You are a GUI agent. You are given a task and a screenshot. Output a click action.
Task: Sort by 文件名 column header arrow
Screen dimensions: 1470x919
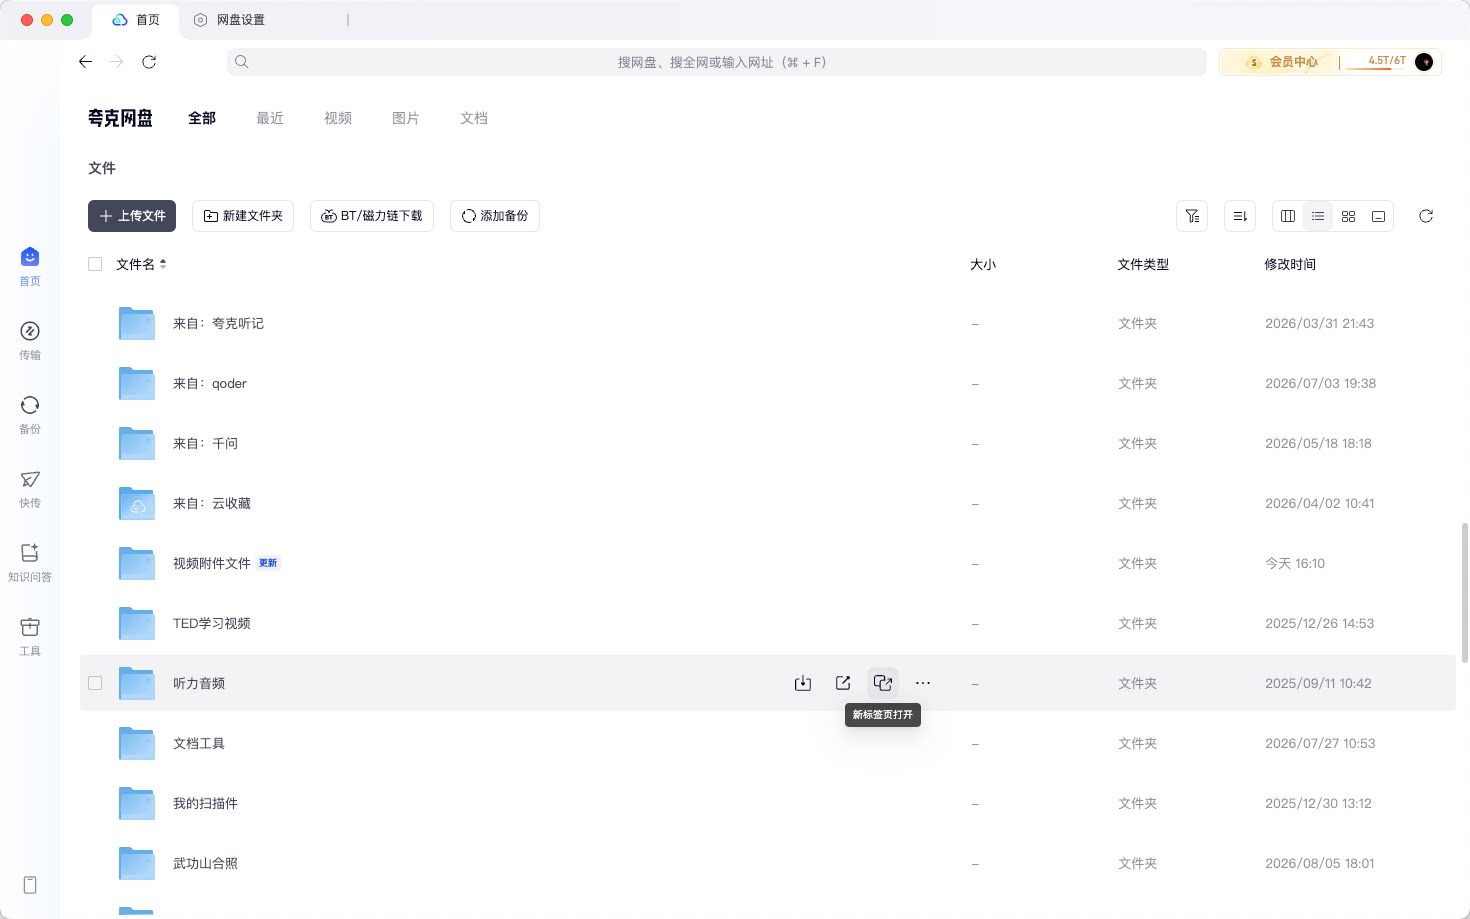pyautogui.click(x=163, y=264)
